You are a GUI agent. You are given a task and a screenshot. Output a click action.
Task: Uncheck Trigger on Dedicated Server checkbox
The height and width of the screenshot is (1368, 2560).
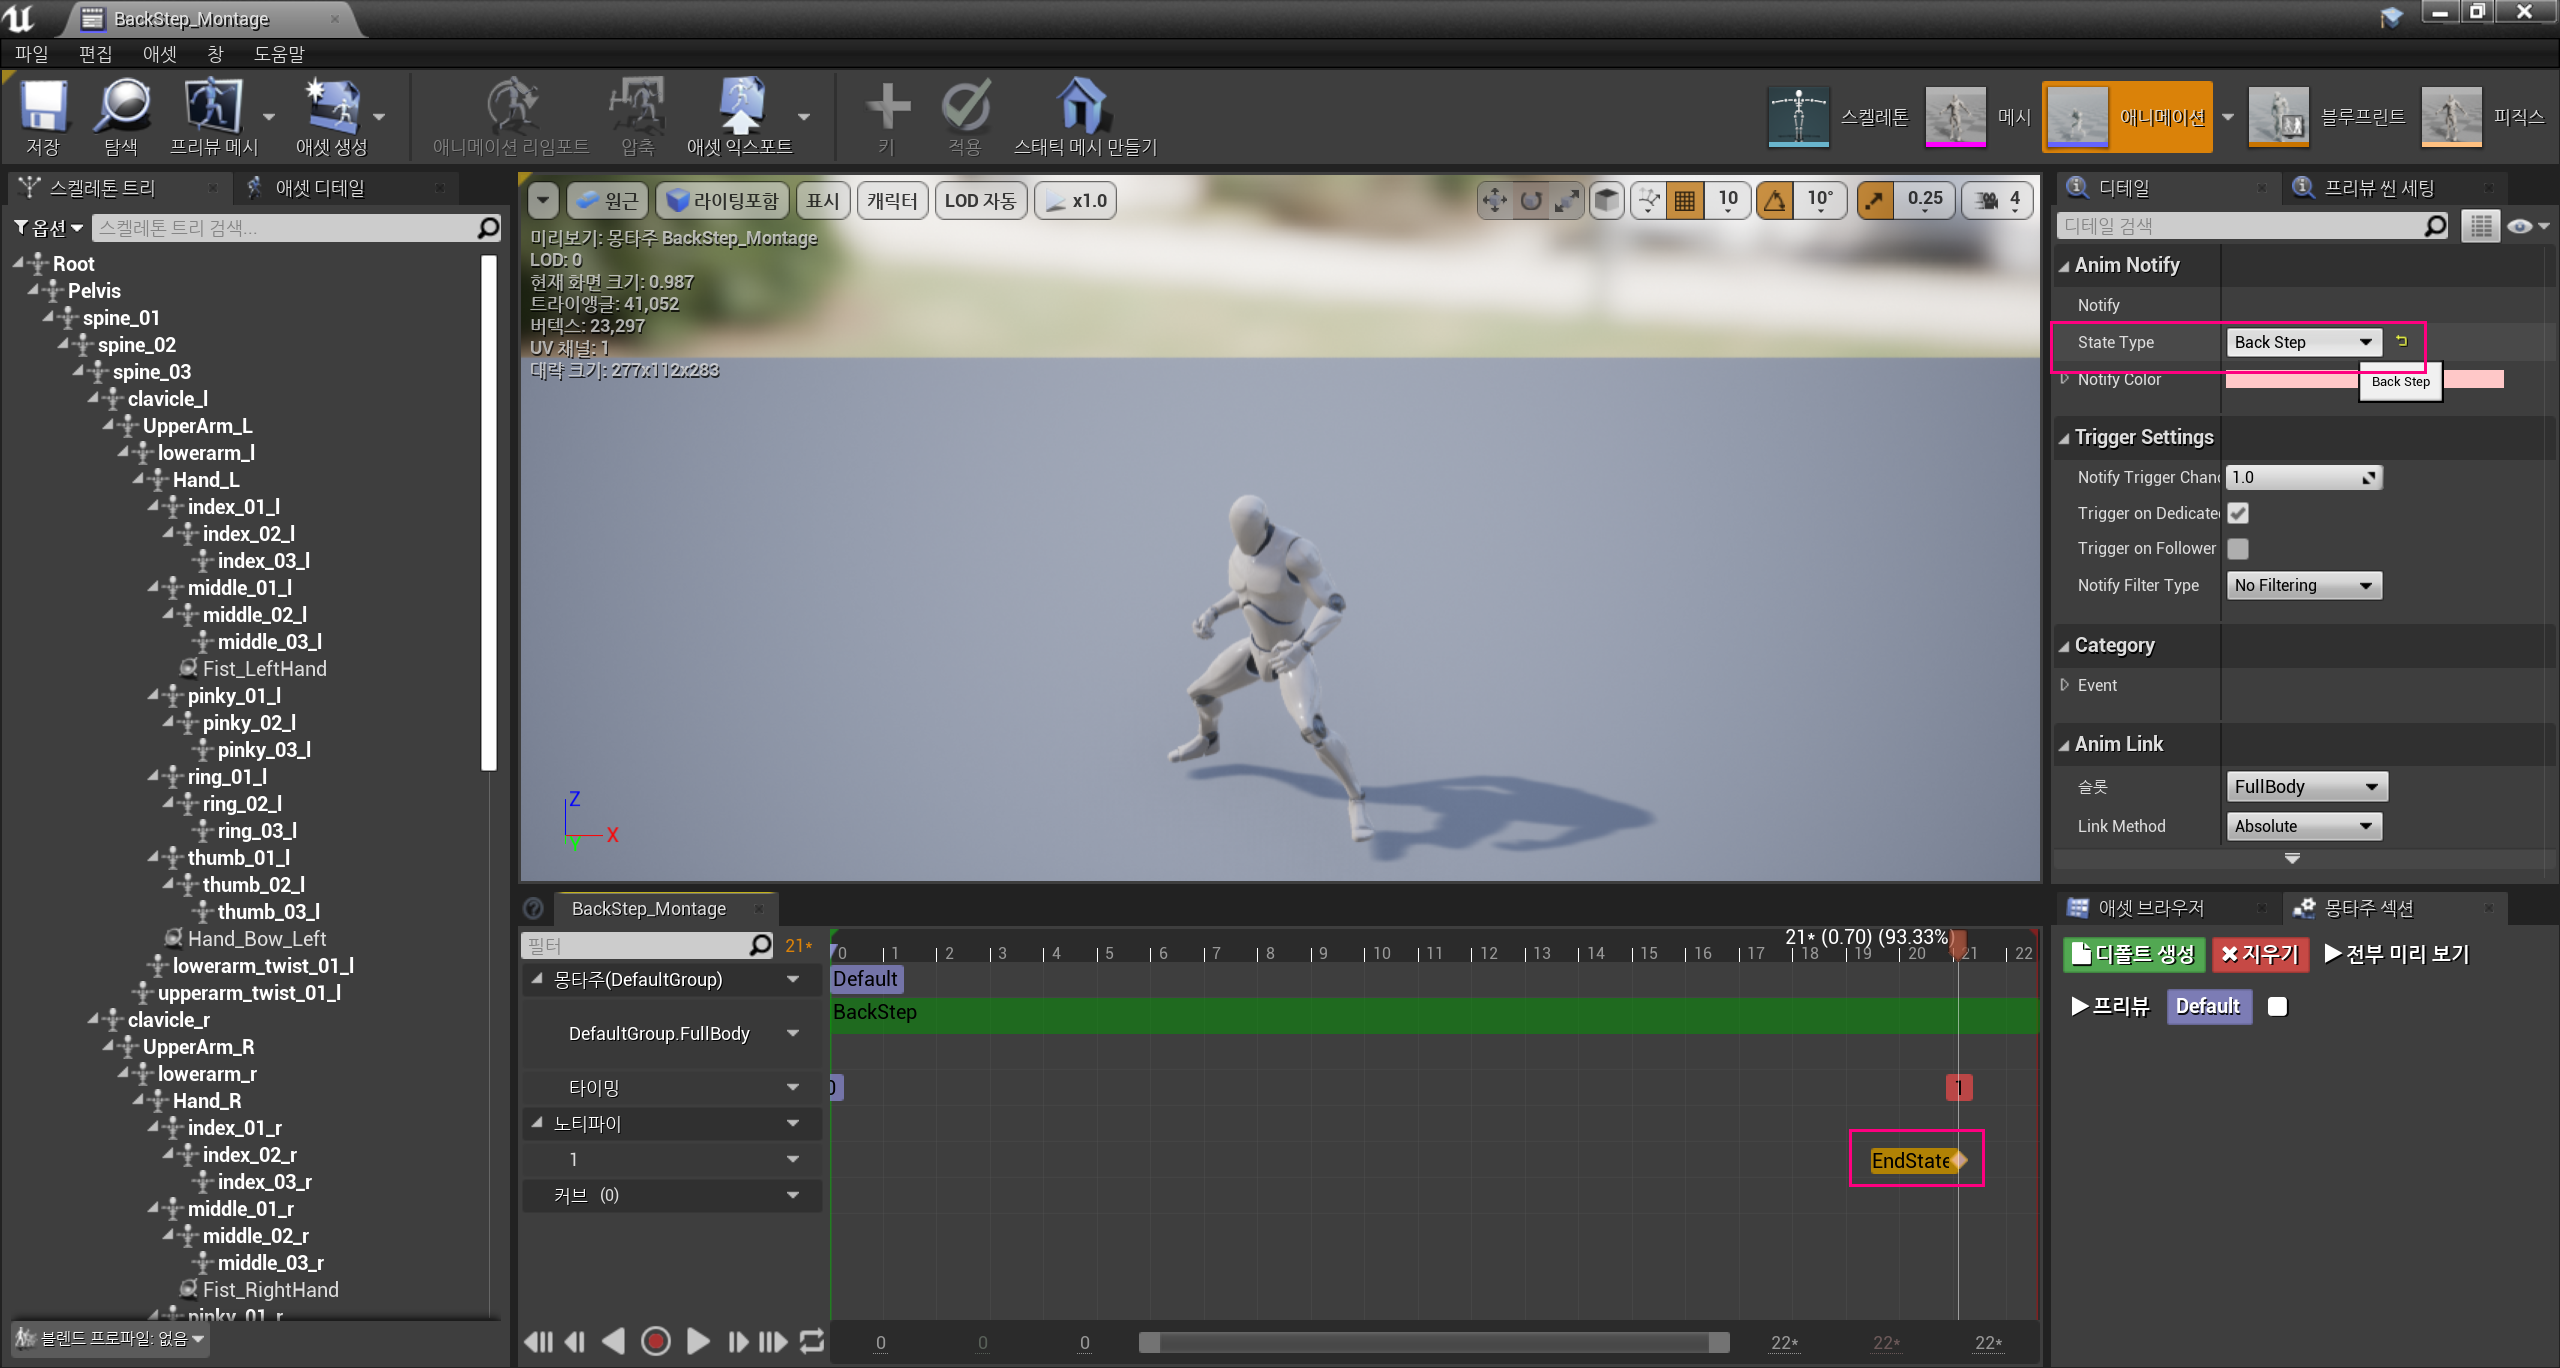click(2238, 513)
